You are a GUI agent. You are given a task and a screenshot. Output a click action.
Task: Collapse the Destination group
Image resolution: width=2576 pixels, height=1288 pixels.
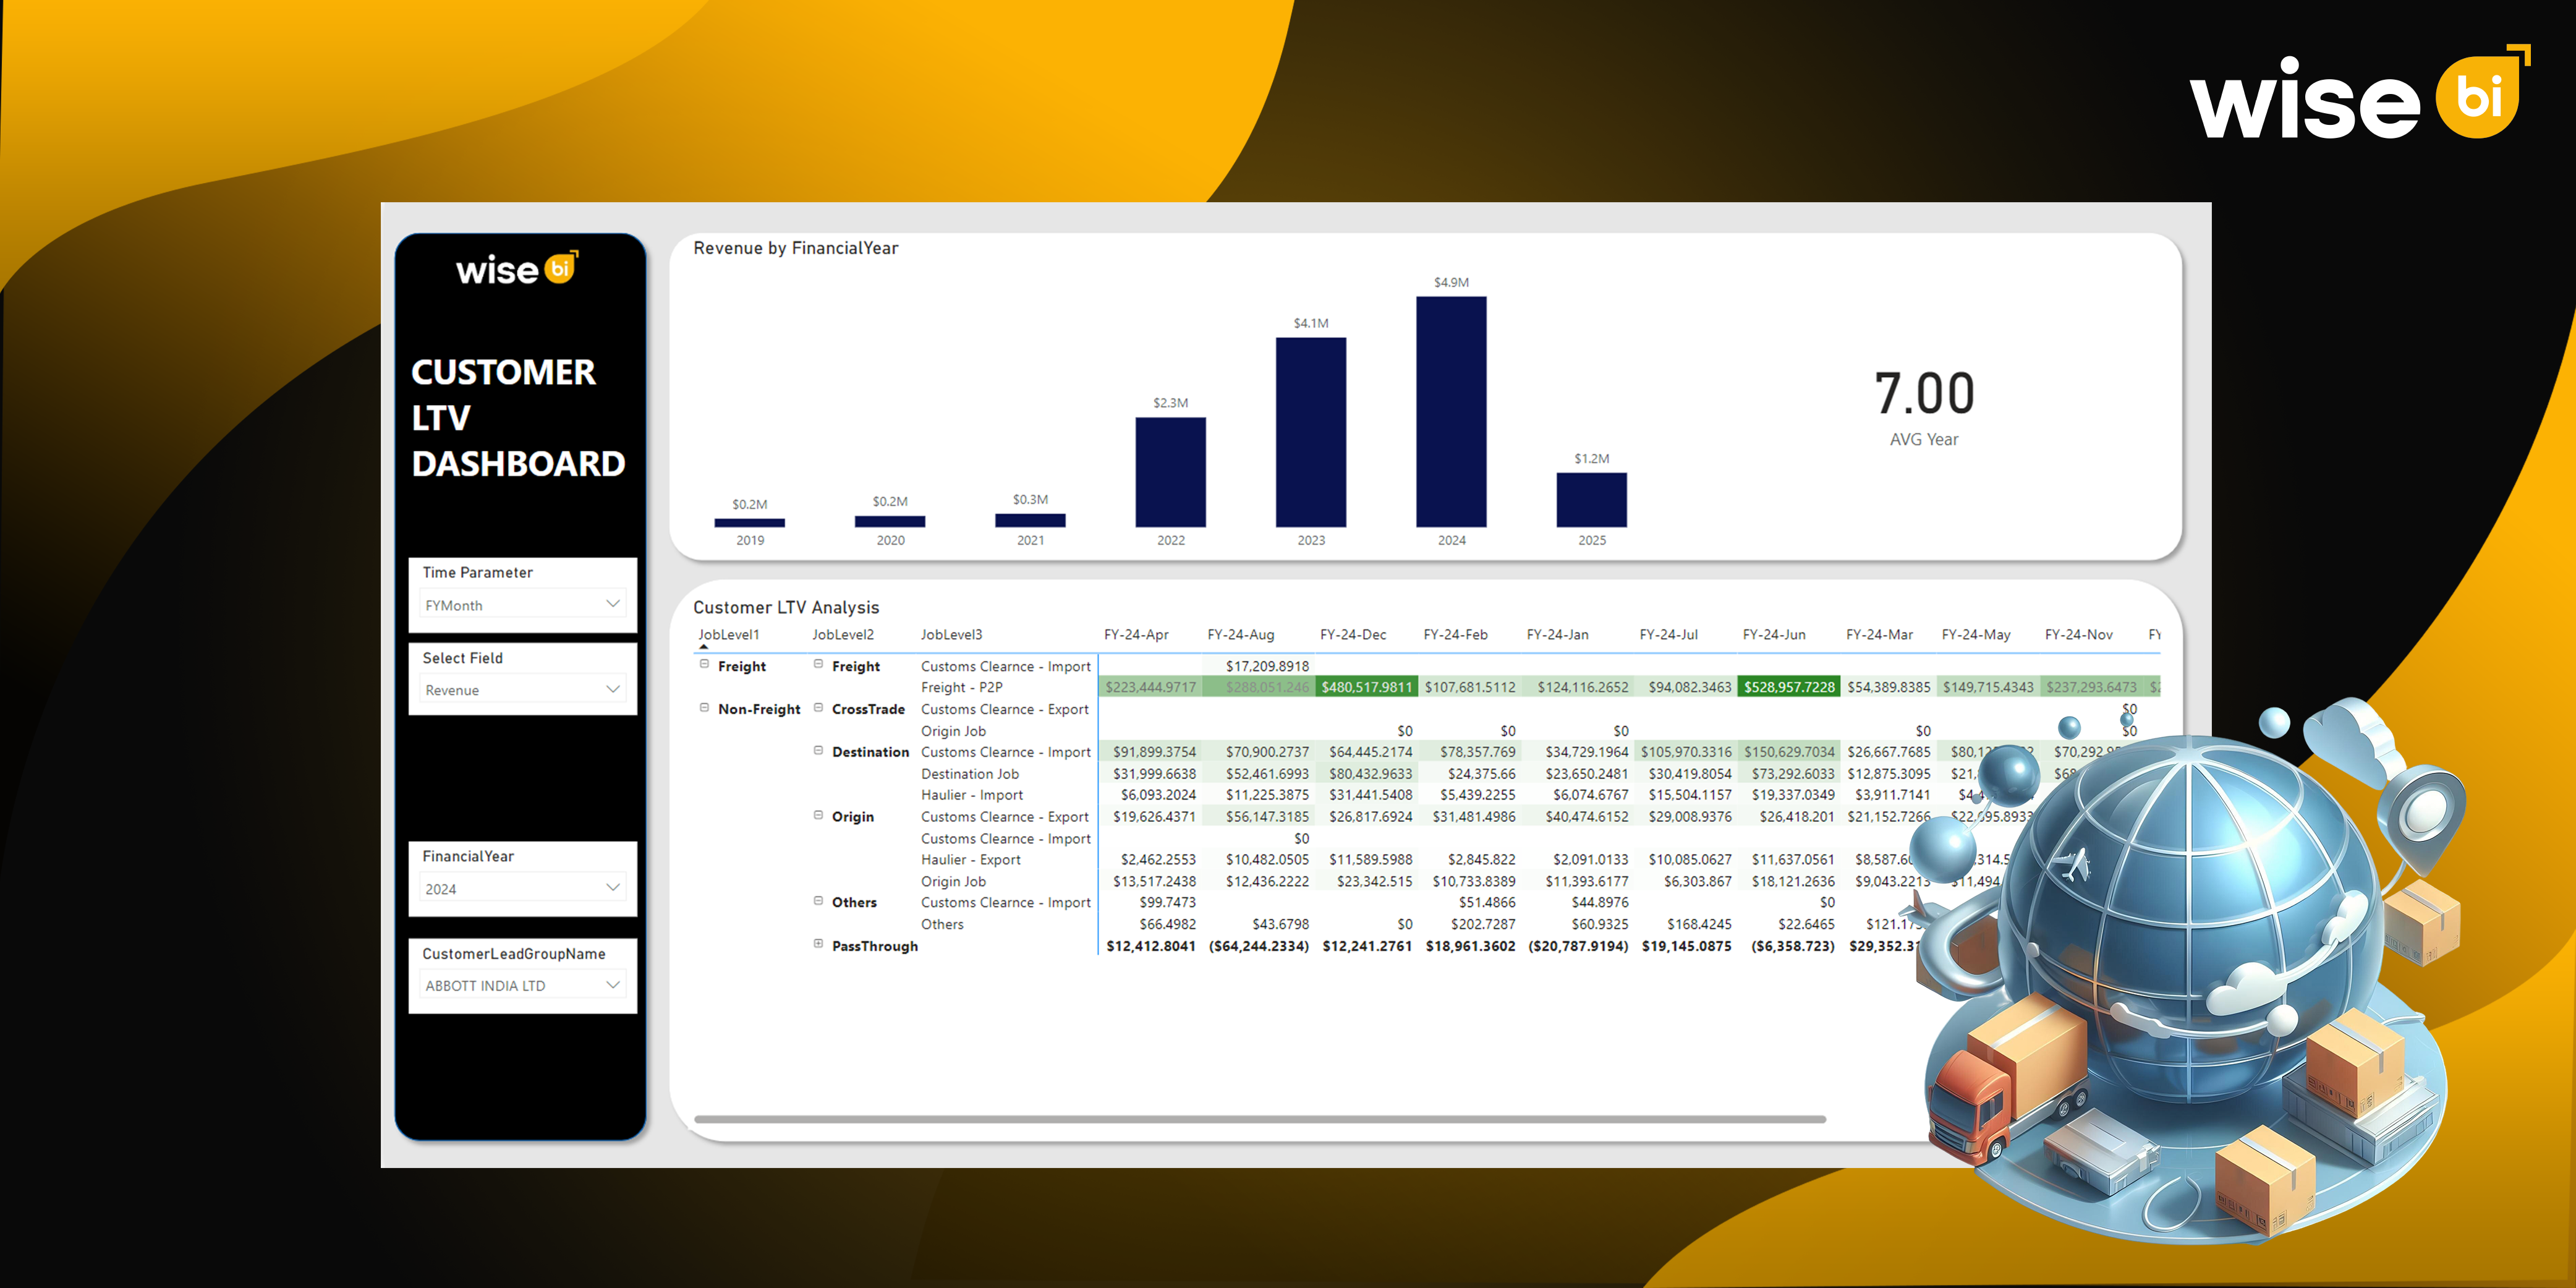(818, 750)
